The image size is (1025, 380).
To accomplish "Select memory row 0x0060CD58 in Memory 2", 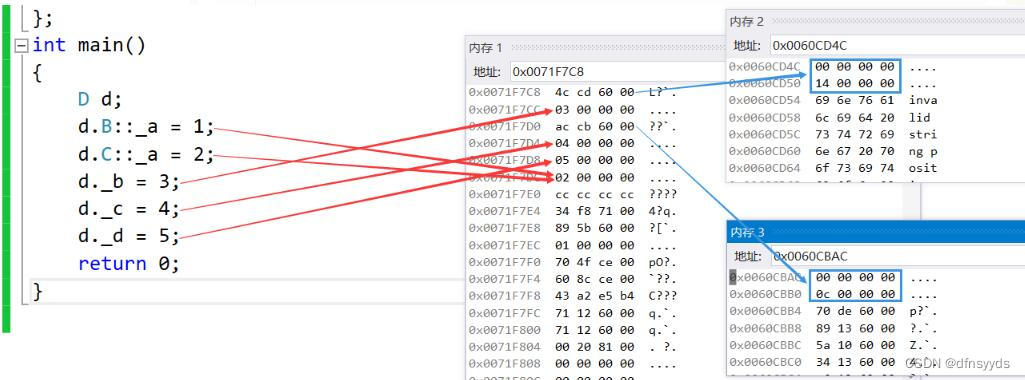I will [833, 117].
